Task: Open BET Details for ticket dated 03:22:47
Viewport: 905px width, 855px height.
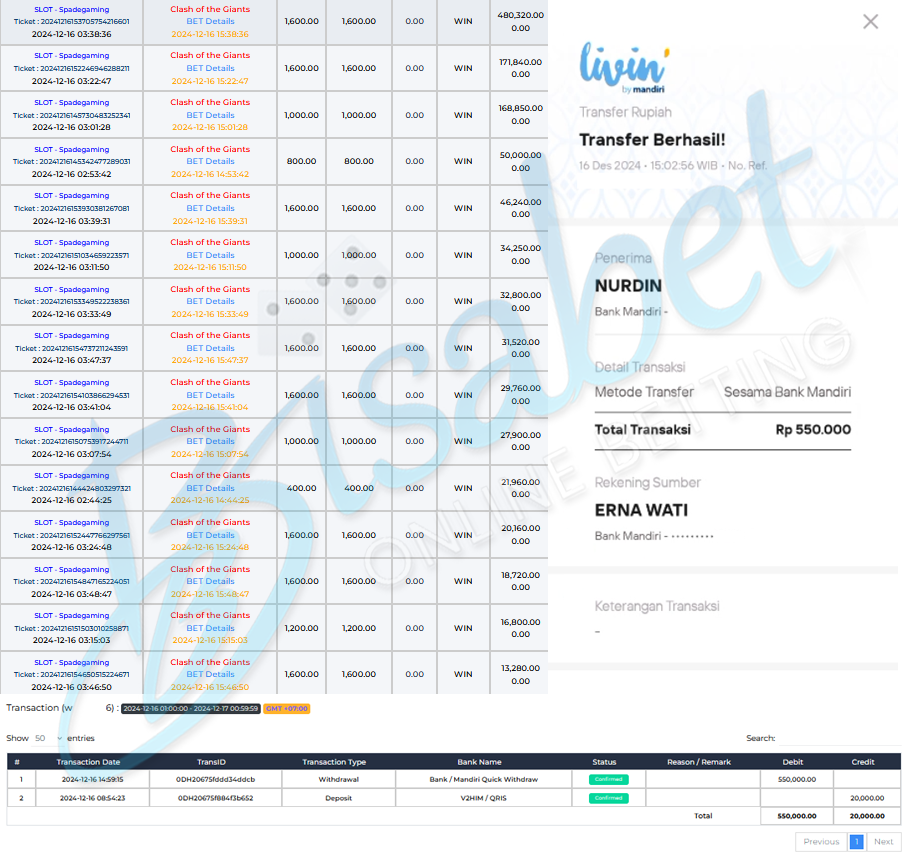Action: pyautogui.click(x=210, y=68)
